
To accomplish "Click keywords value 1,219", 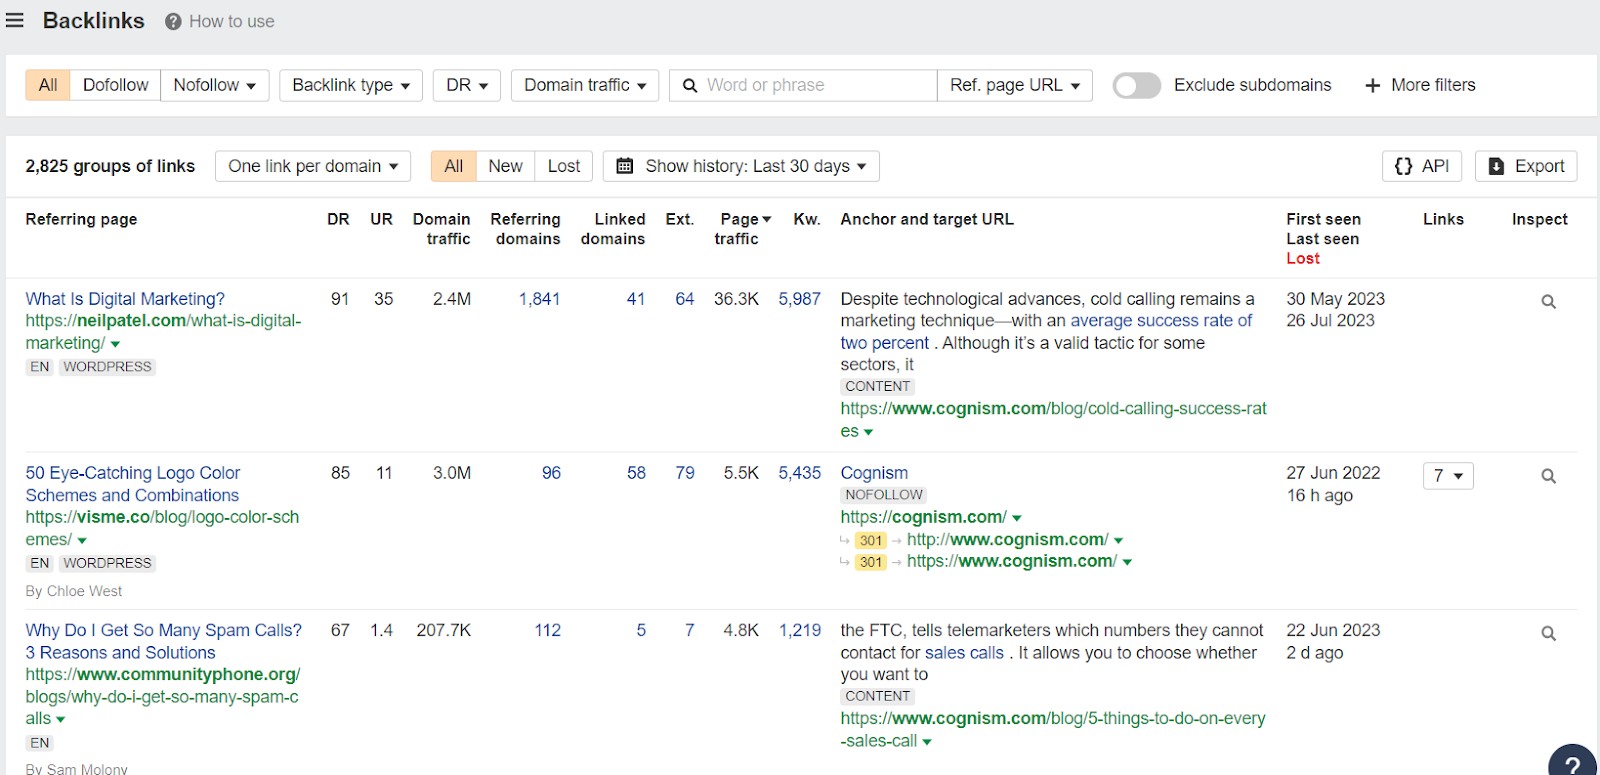I will (x=799, y=631).
